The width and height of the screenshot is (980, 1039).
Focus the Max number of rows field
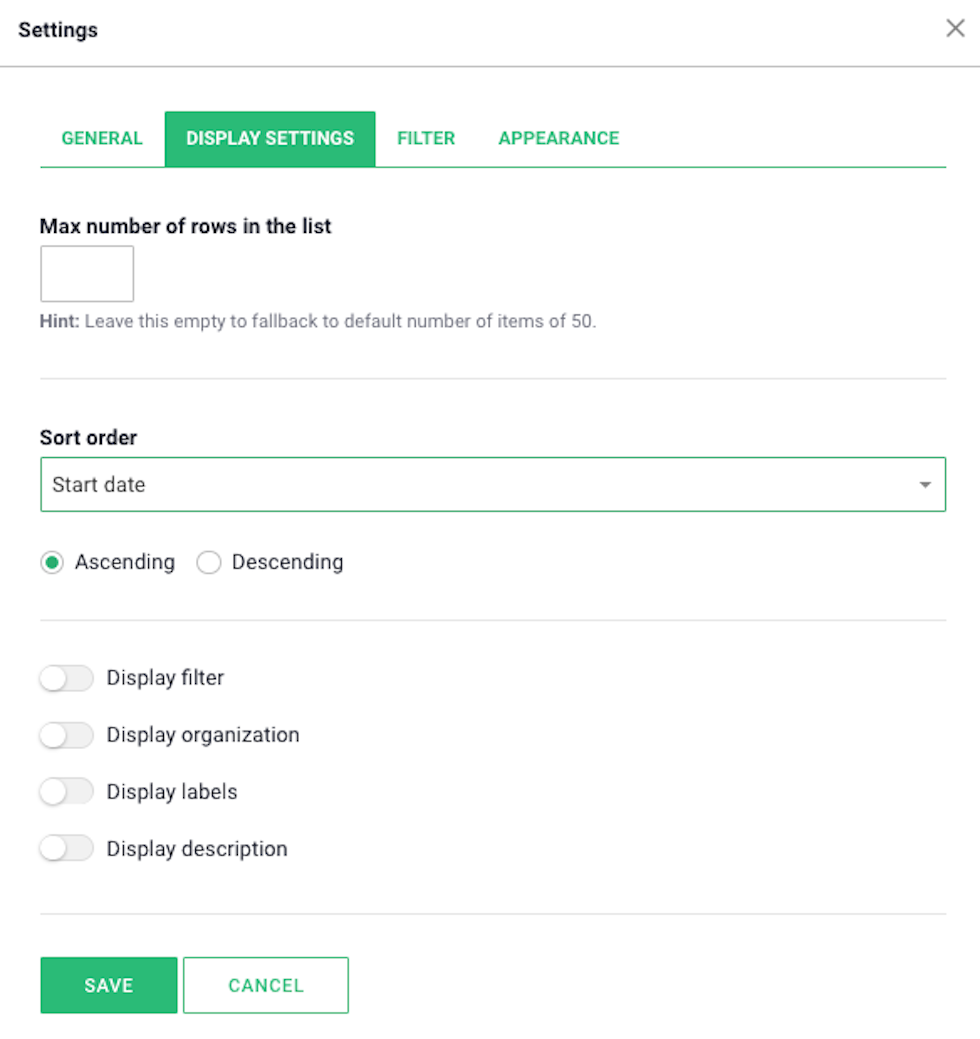click(x=87, y=274)
